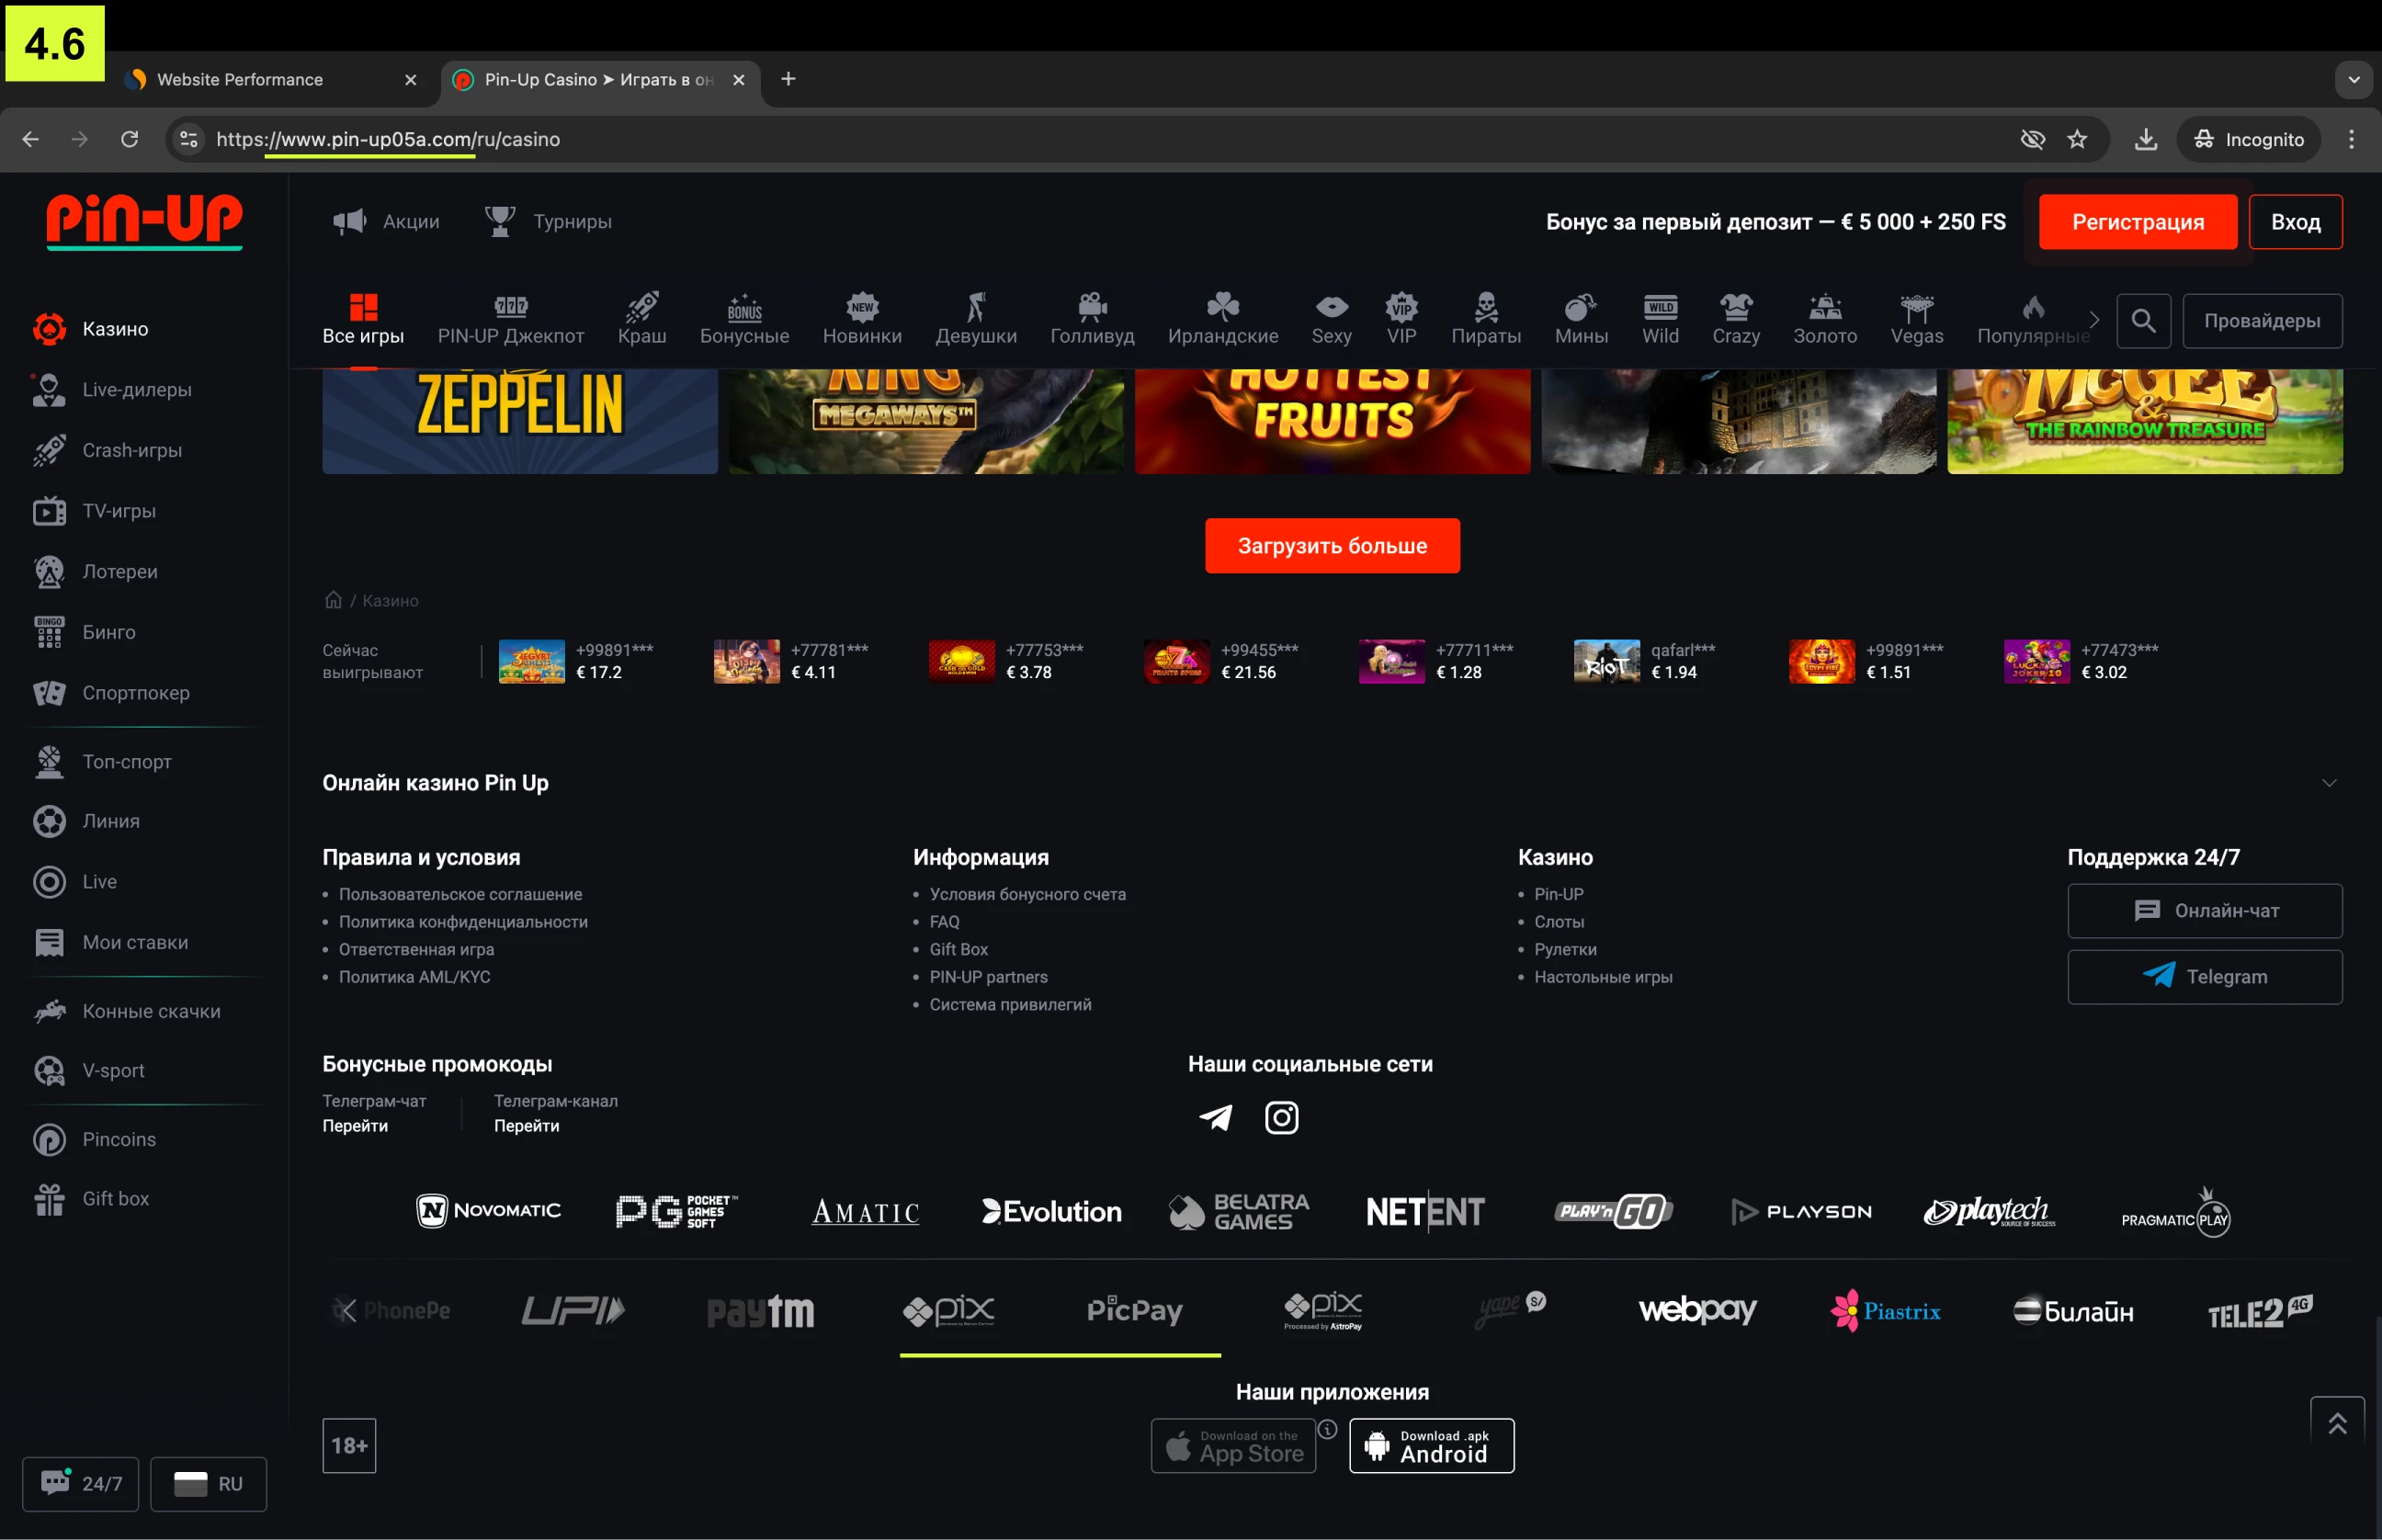This screenshot has width=2382, height=1540.
Task: Click the search magnifier icon
Action: pyautogui.click(x=2142, y=321)
